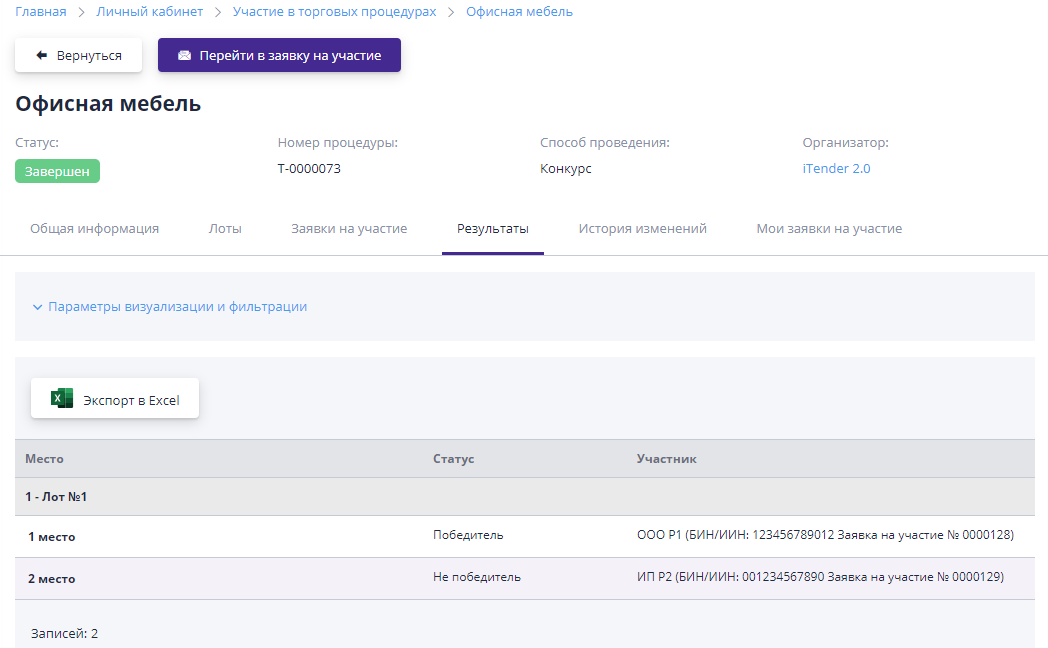The width and height of the screenshot is (1048, 648).
Task: Expand Параметры визуализации и фильтрации section
Action: 177,307
